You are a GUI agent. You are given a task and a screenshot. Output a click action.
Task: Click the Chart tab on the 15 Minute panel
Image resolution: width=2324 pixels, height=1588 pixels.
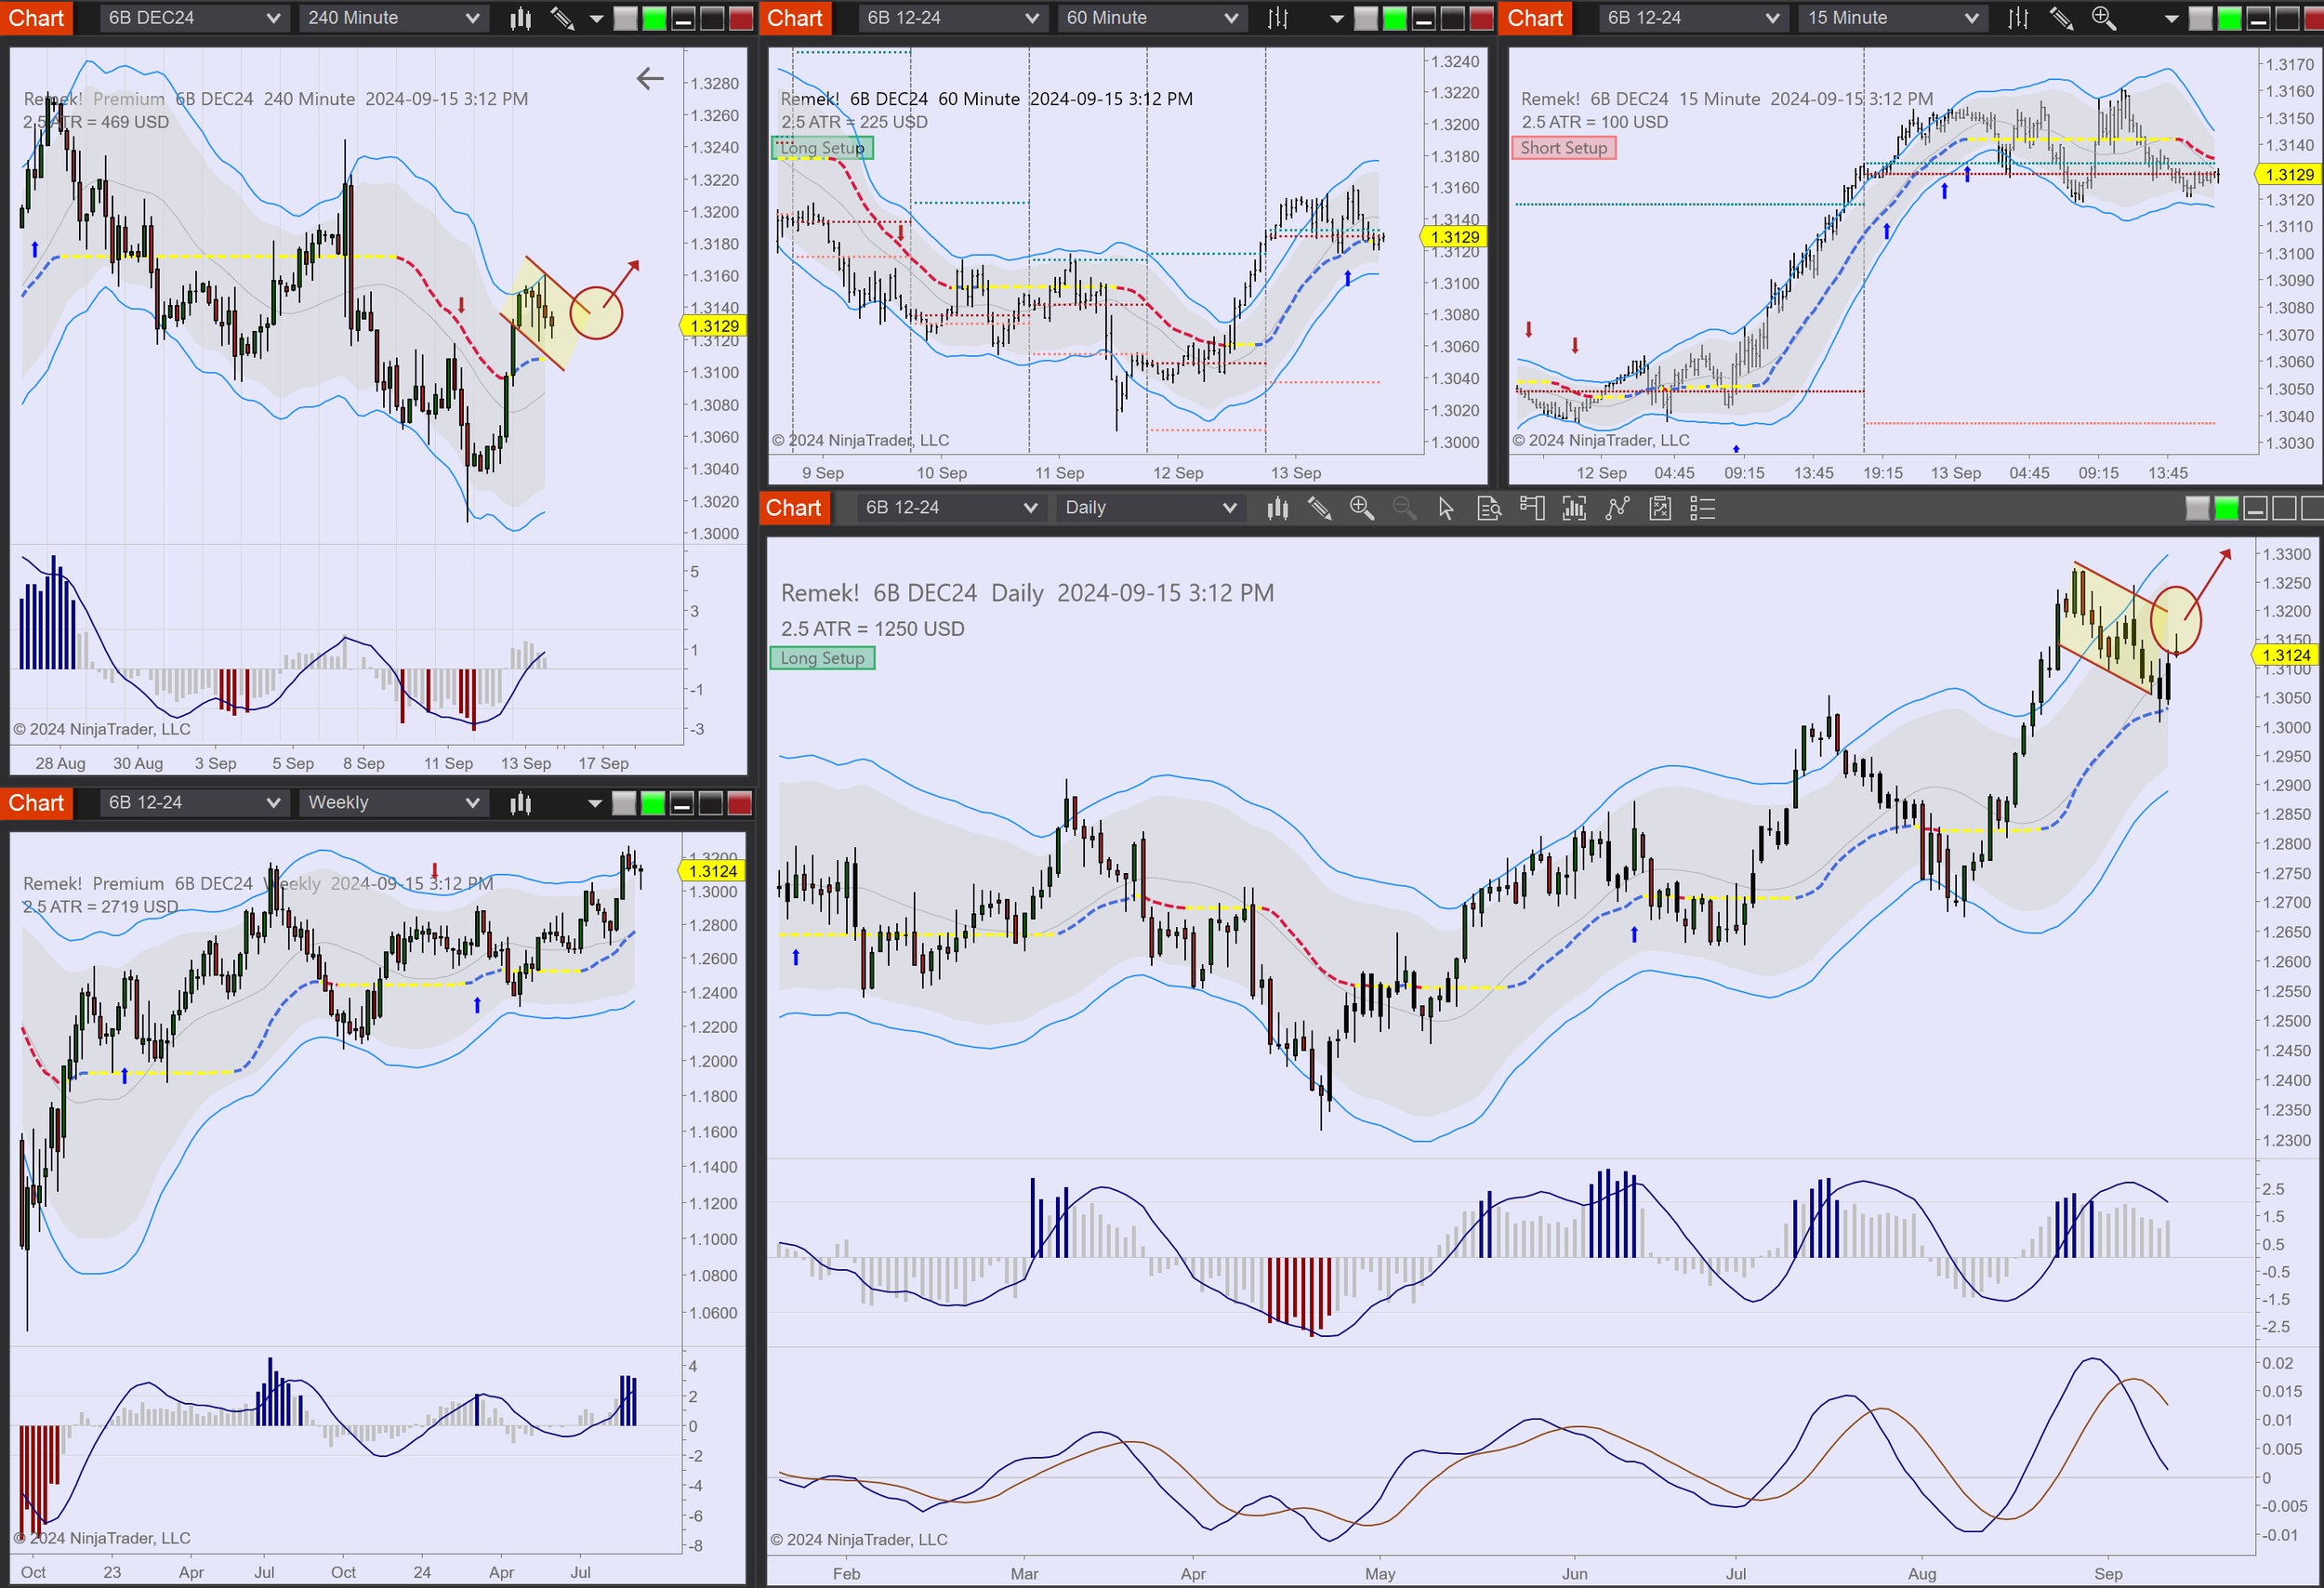[1535, 17]
